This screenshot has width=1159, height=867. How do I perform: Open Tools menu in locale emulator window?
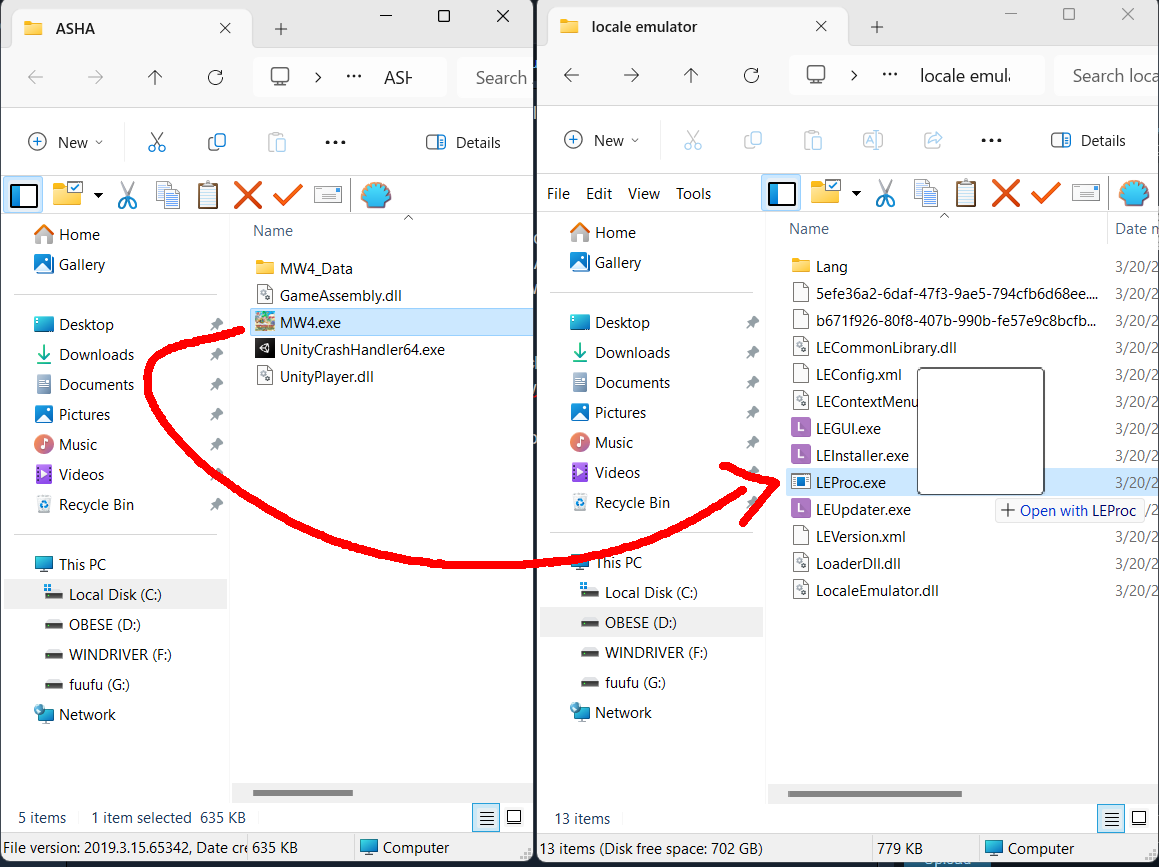(693, 194)
